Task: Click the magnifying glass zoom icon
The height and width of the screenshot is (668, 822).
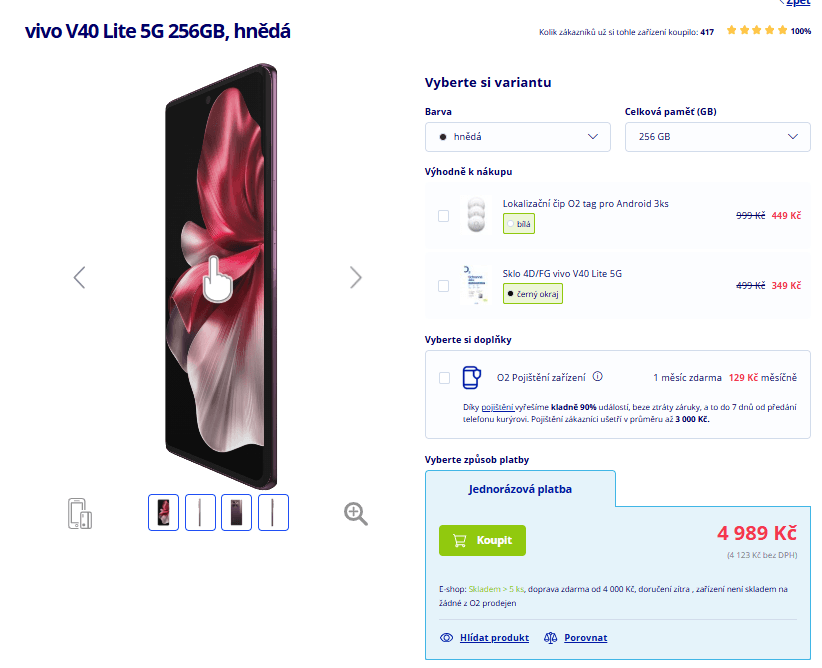Action: pyautogui.click(x=355, y=513)
